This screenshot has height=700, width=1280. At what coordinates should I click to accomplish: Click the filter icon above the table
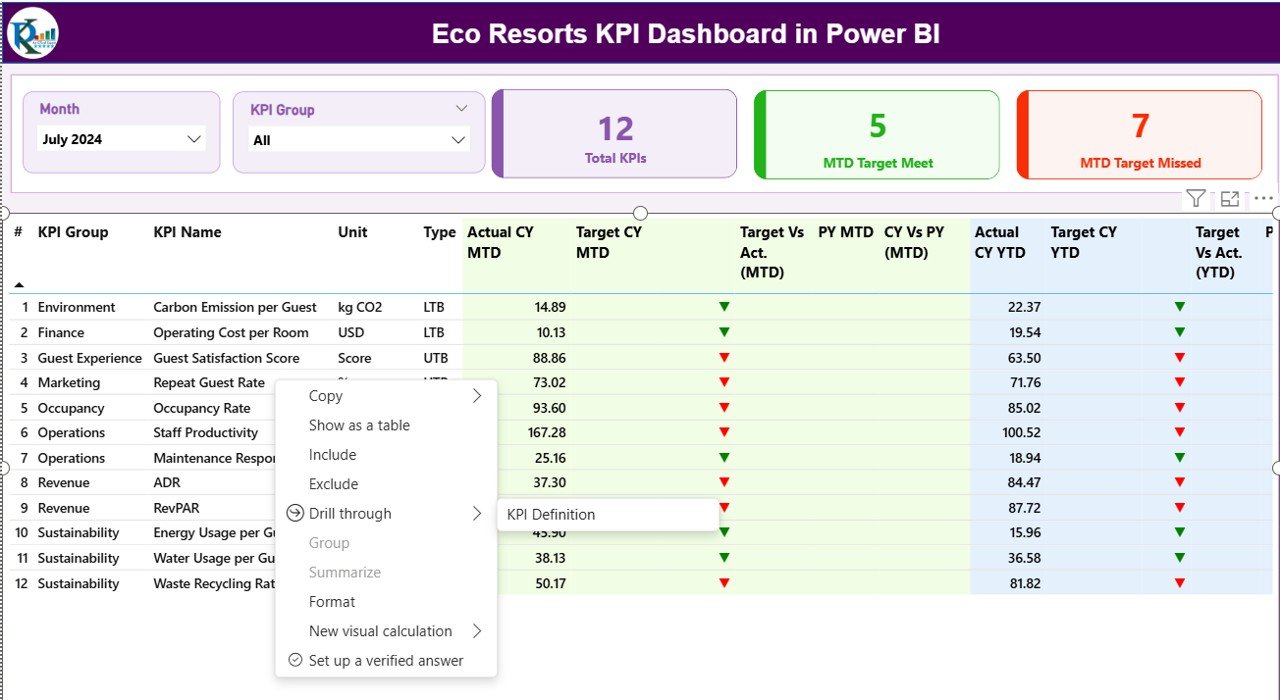[x=1195, y=198]
